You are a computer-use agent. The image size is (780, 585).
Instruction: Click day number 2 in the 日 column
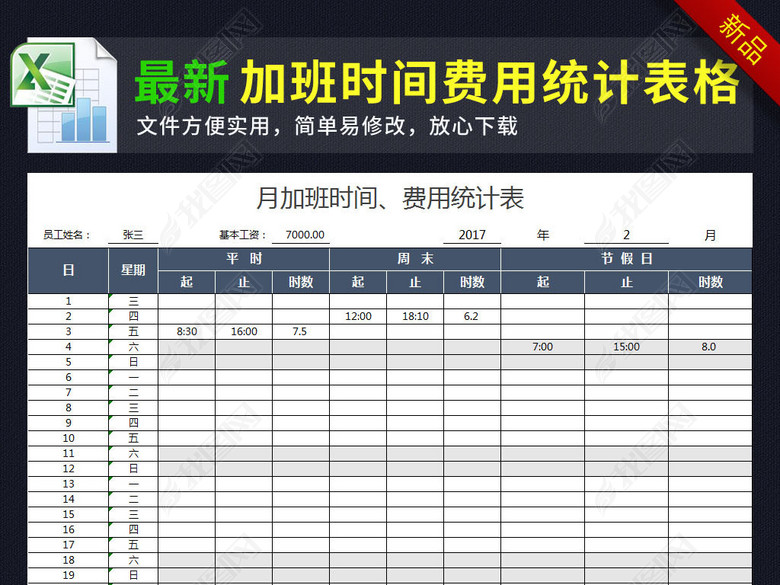point(68,316)
